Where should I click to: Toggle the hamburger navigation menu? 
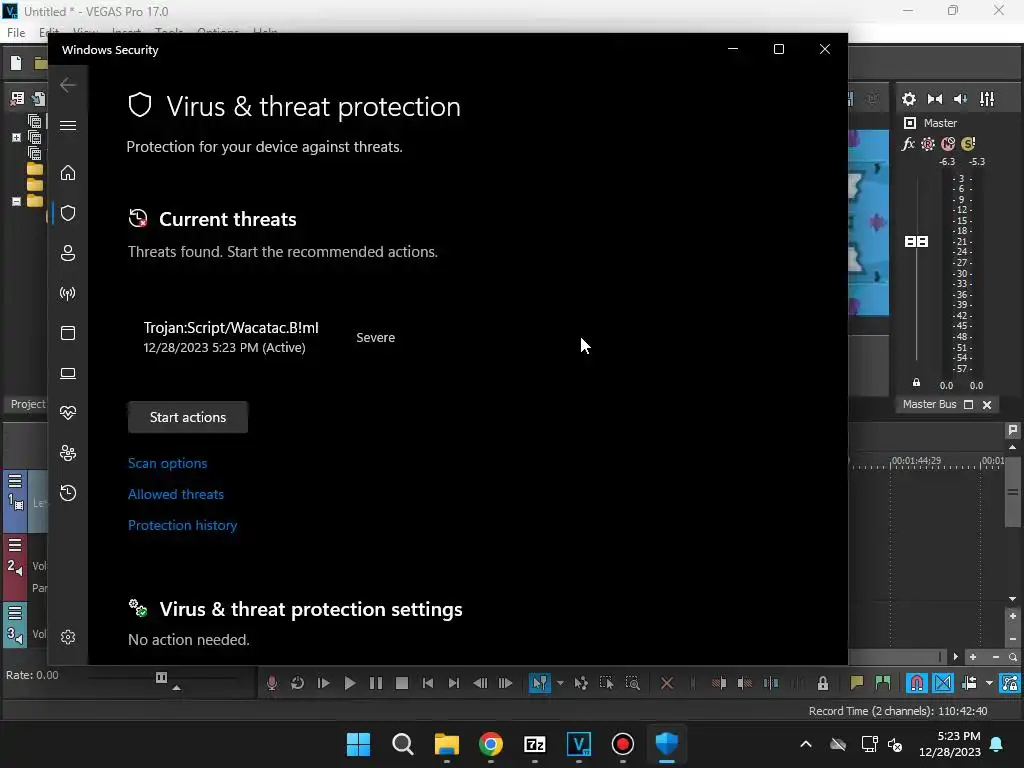(x=68, y=125)
